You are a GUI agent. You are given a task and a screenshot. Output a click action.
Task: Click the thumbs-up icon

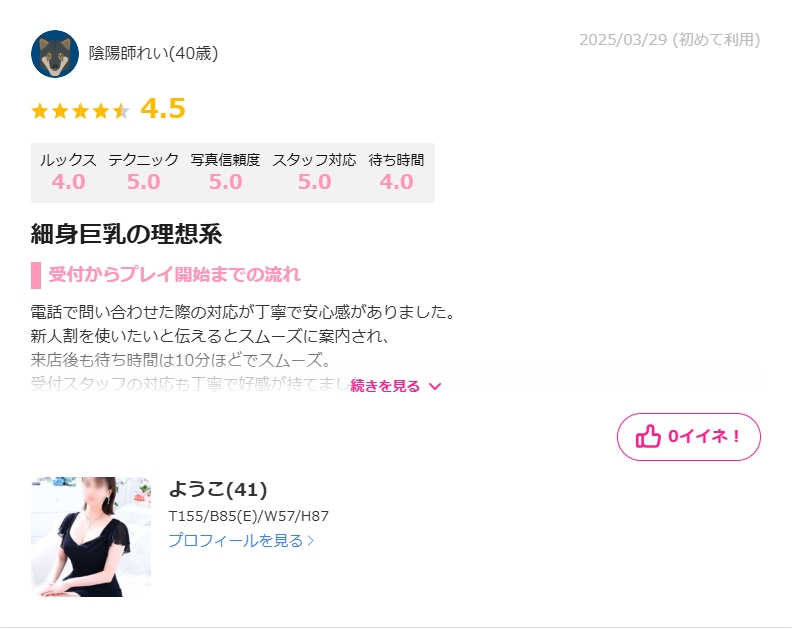pyautogui.click(x=648, y=436)
